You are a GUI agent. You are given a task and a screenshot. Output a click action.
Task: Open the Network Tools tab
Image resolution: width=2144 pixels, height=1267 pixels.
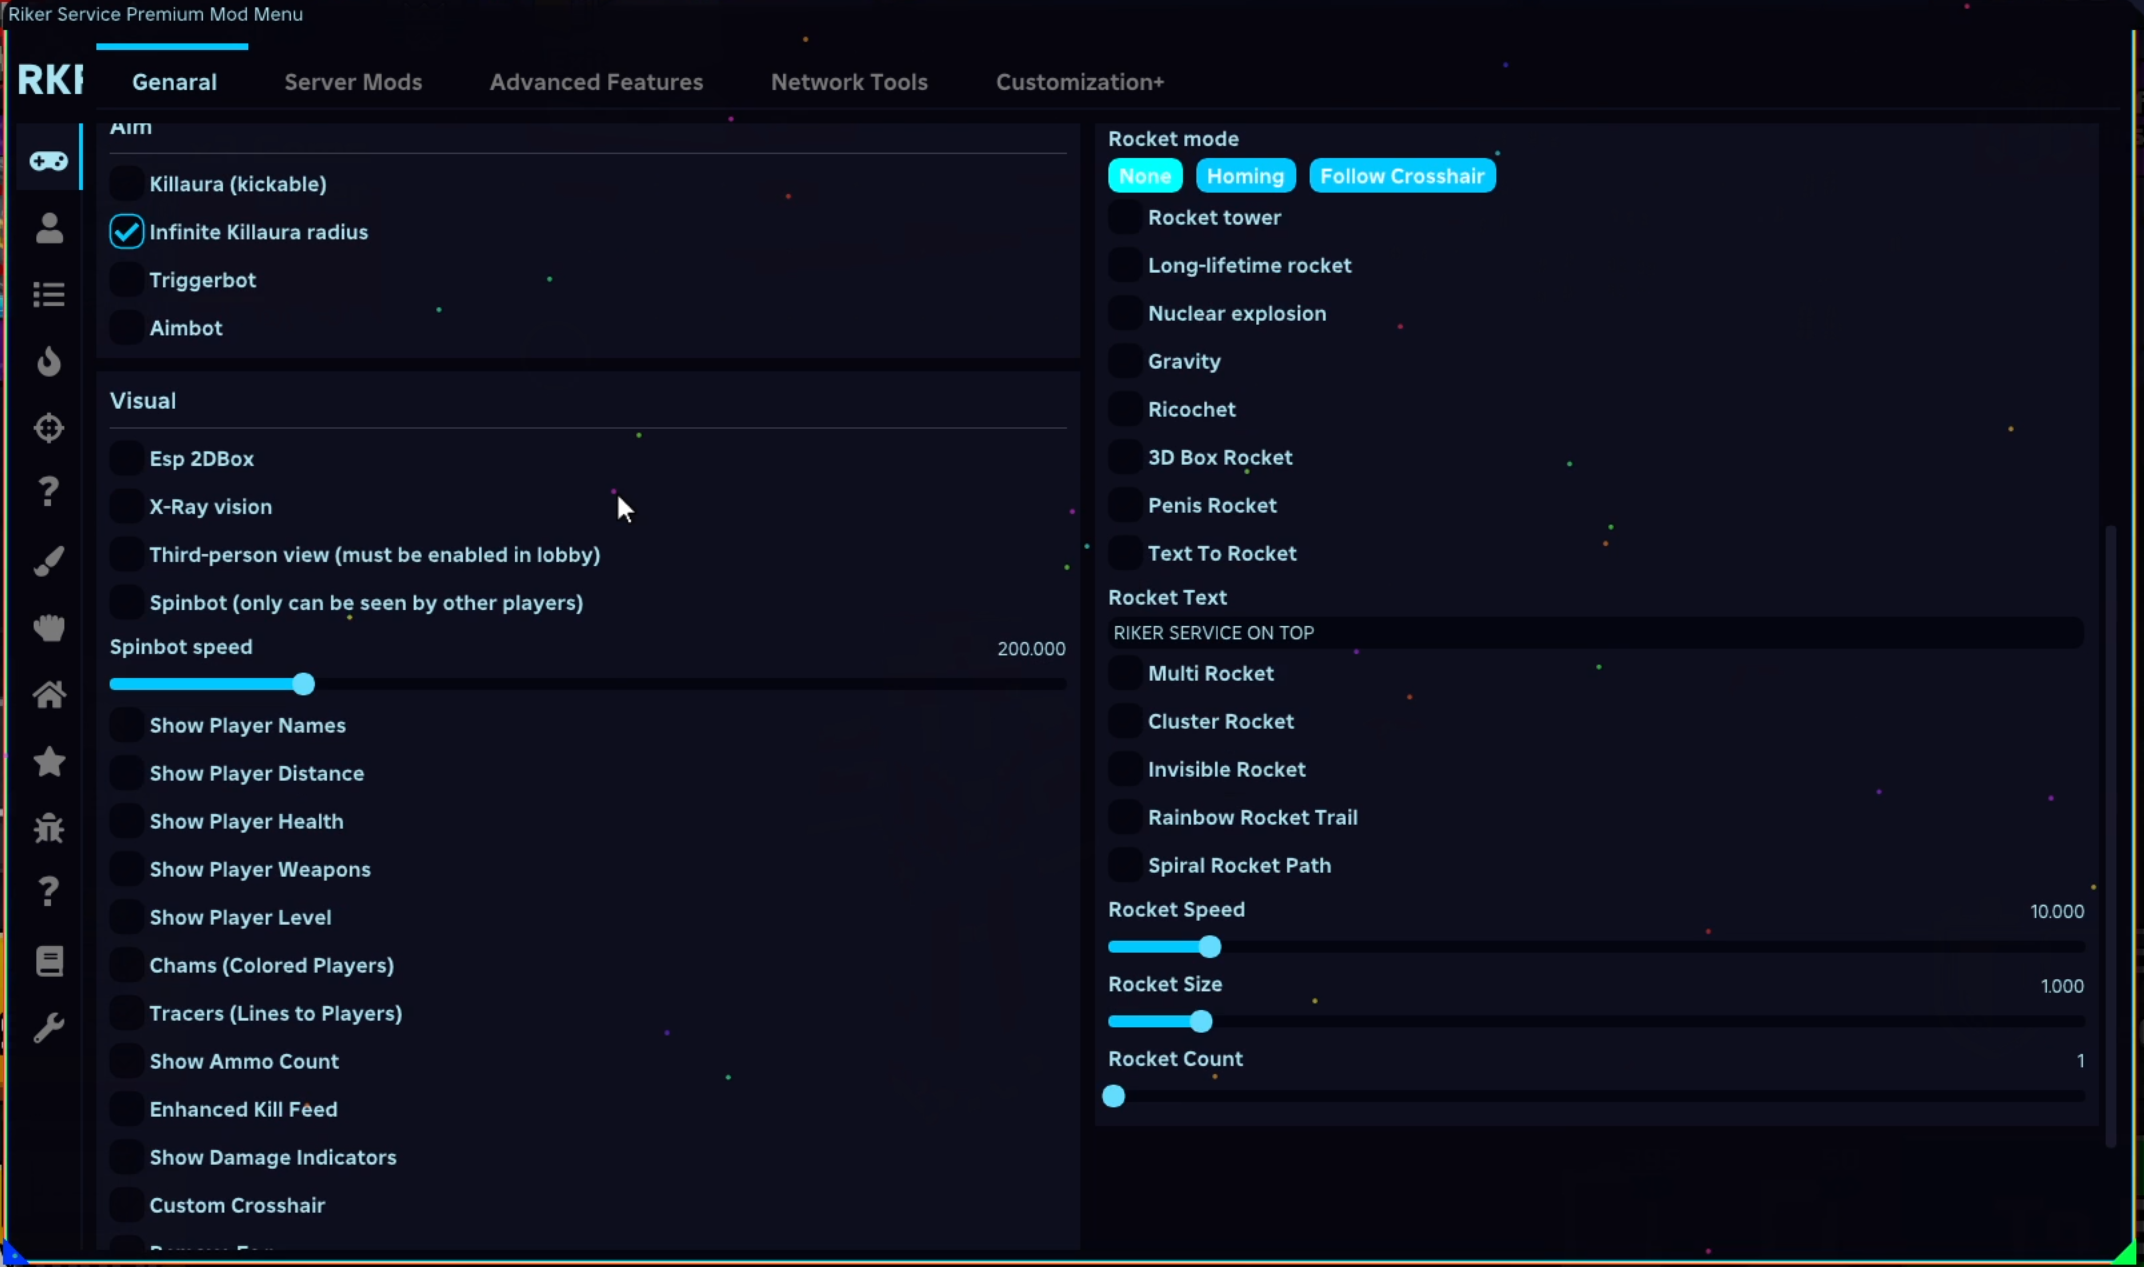(x=849, y=82)
